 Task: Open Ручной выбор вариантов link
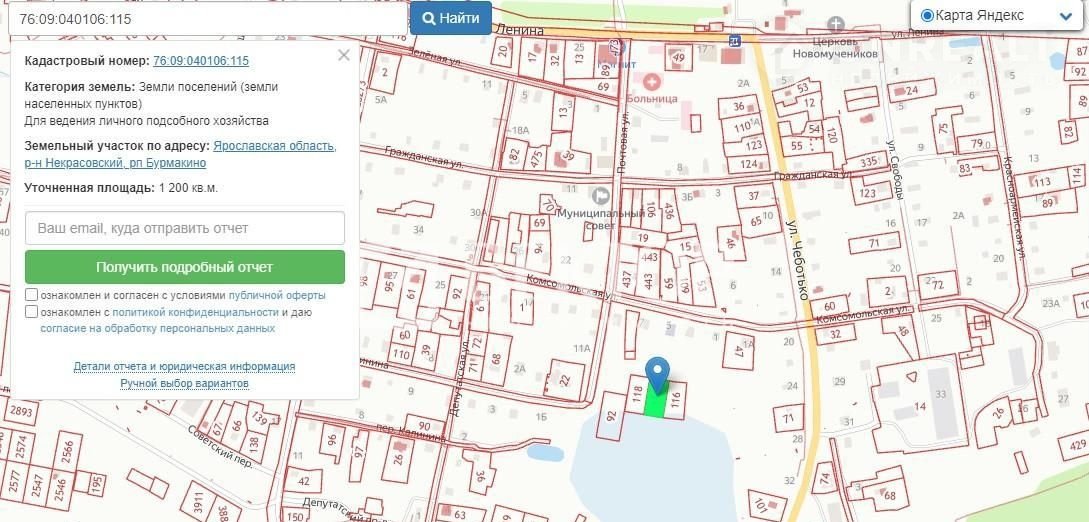click(184, 383)
